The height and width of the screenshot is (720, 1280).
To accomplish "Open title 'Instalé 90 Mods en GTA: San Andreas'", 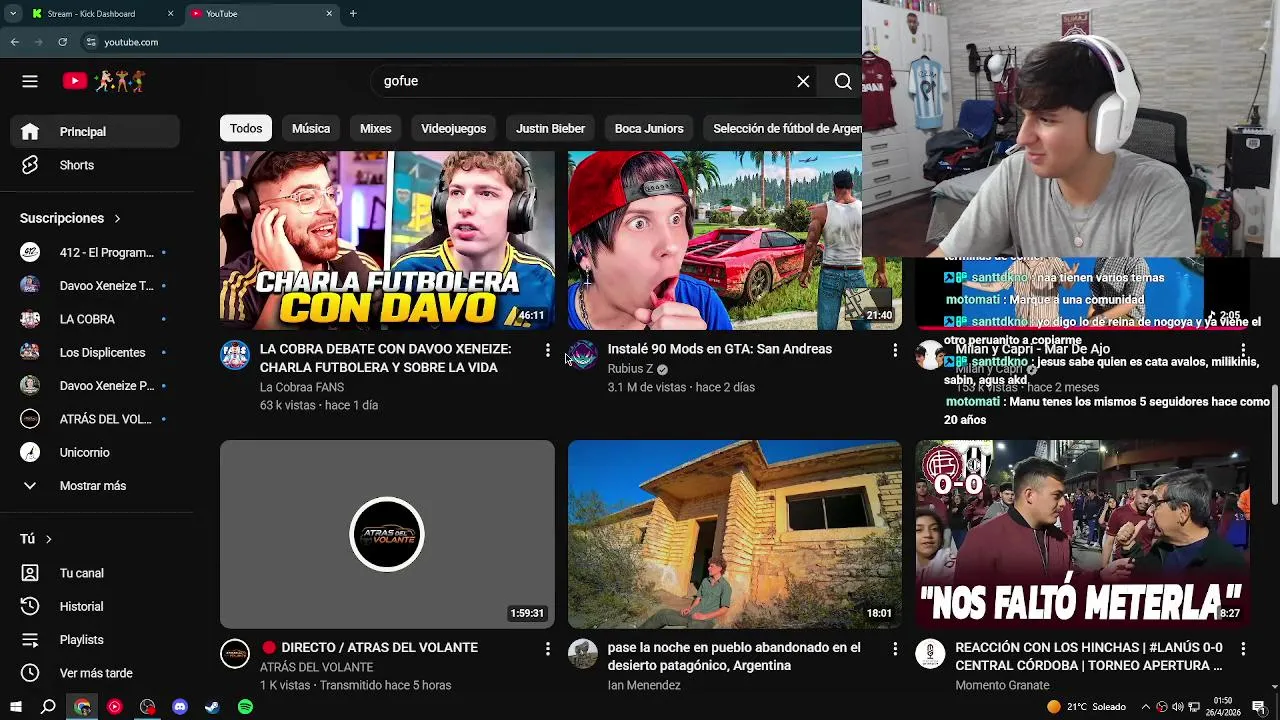I will [720, 349].
